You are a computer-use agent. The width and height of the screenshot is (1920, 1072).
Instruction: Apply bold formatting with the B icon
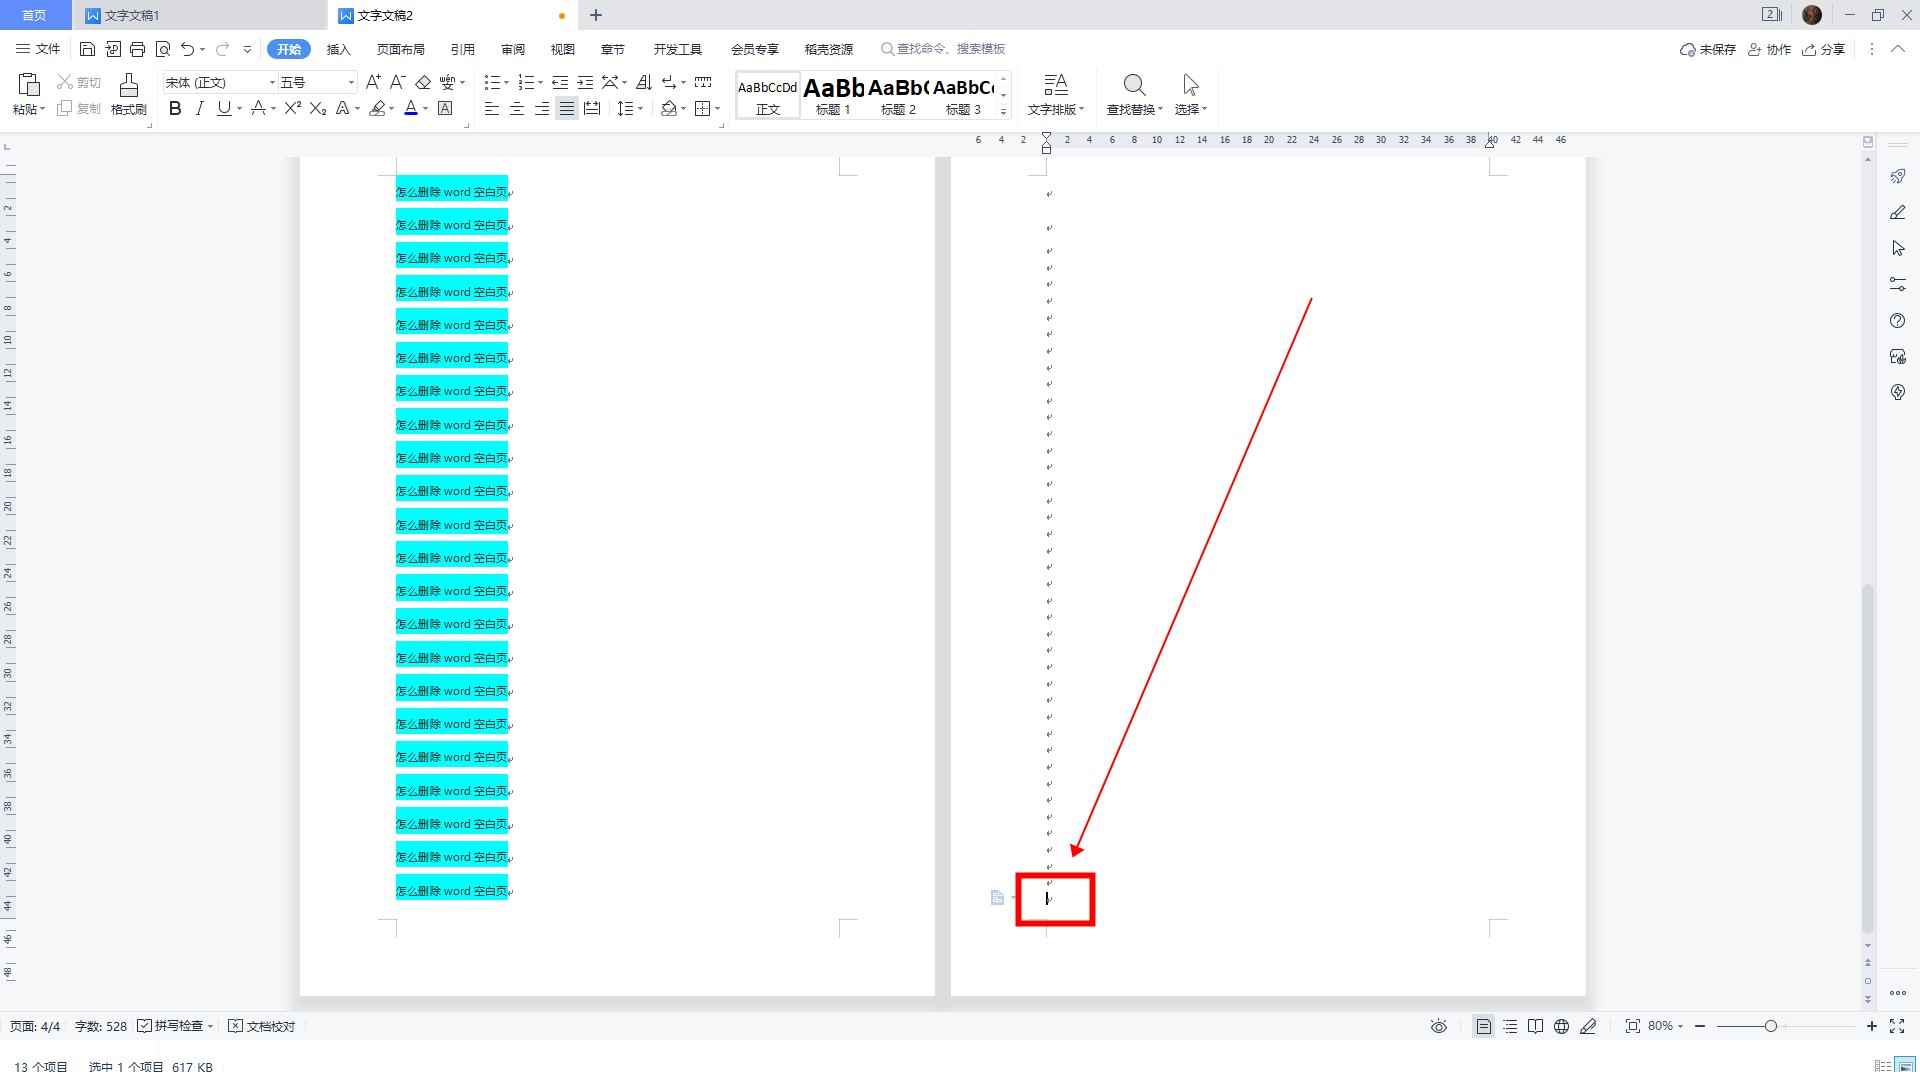tap(175, 109)
